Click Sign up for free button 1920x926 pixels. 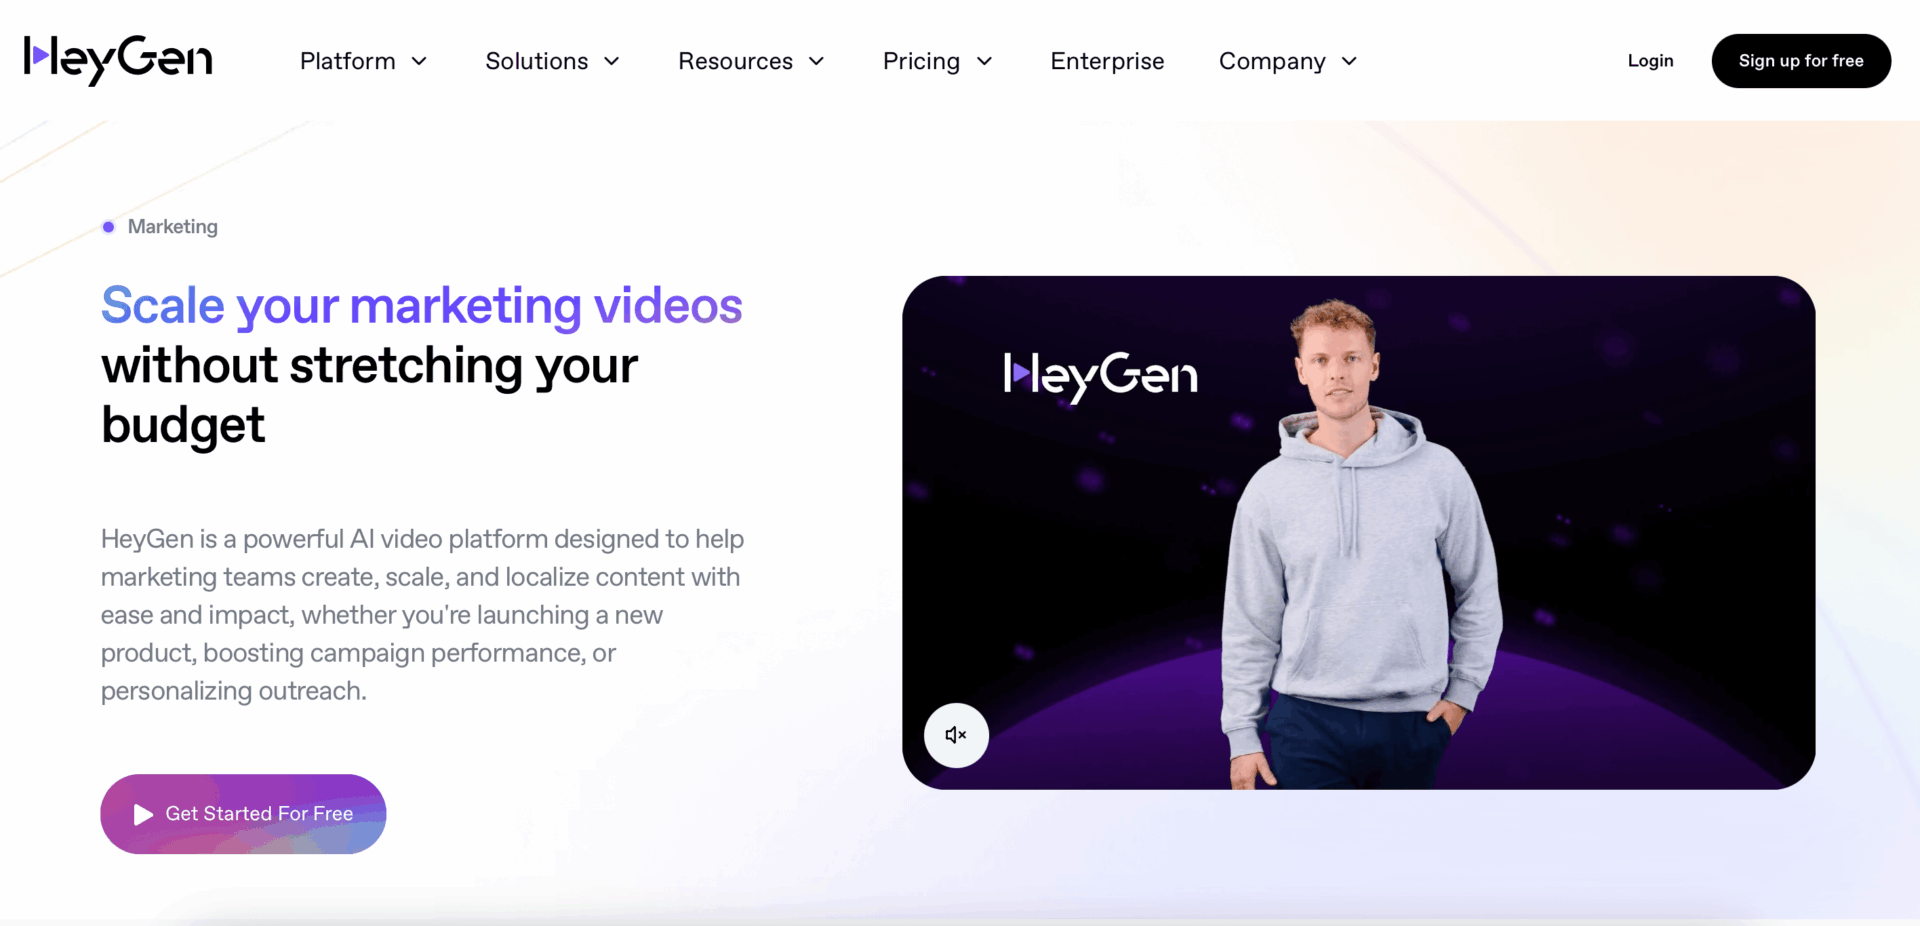(x=1801, y=61)
